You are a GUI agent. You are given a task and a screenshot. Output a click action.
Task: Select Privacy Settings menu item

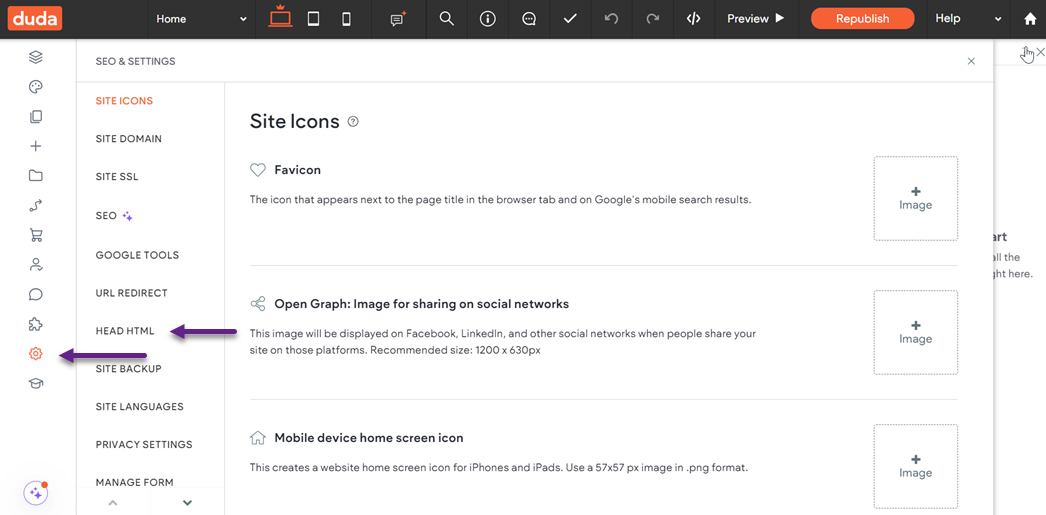tap(144, 444)
